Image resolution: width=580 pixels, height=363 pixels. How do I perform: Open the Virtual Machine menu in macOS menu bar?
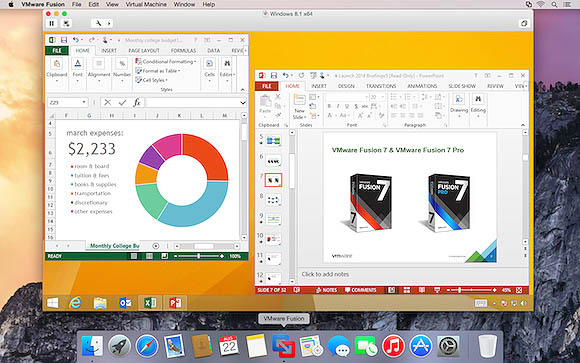click(x=146, y=4)
